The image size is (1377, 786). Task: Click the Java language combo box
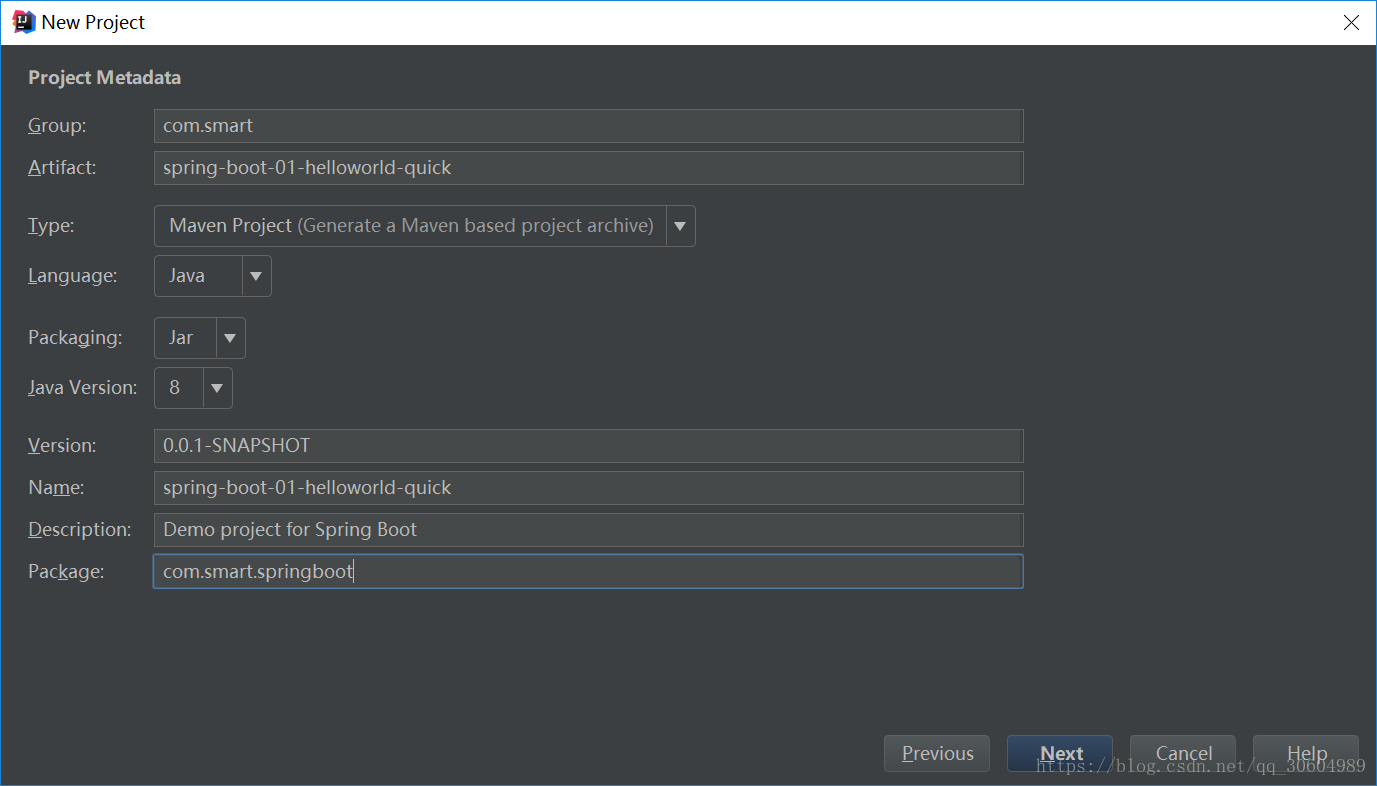pyautogui.click(x=212, y=276)
